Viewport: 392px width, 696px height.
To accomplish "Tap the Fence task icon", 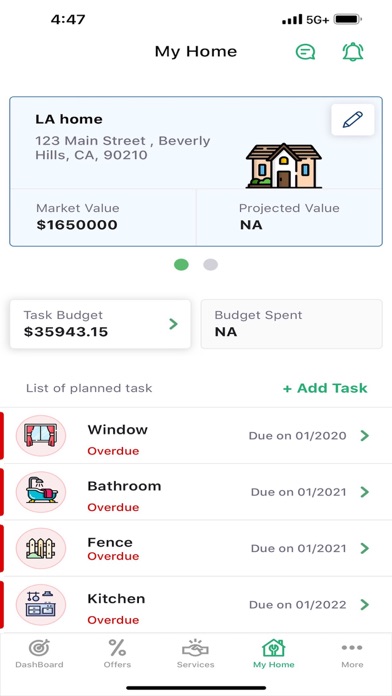I will pos(41,548).
